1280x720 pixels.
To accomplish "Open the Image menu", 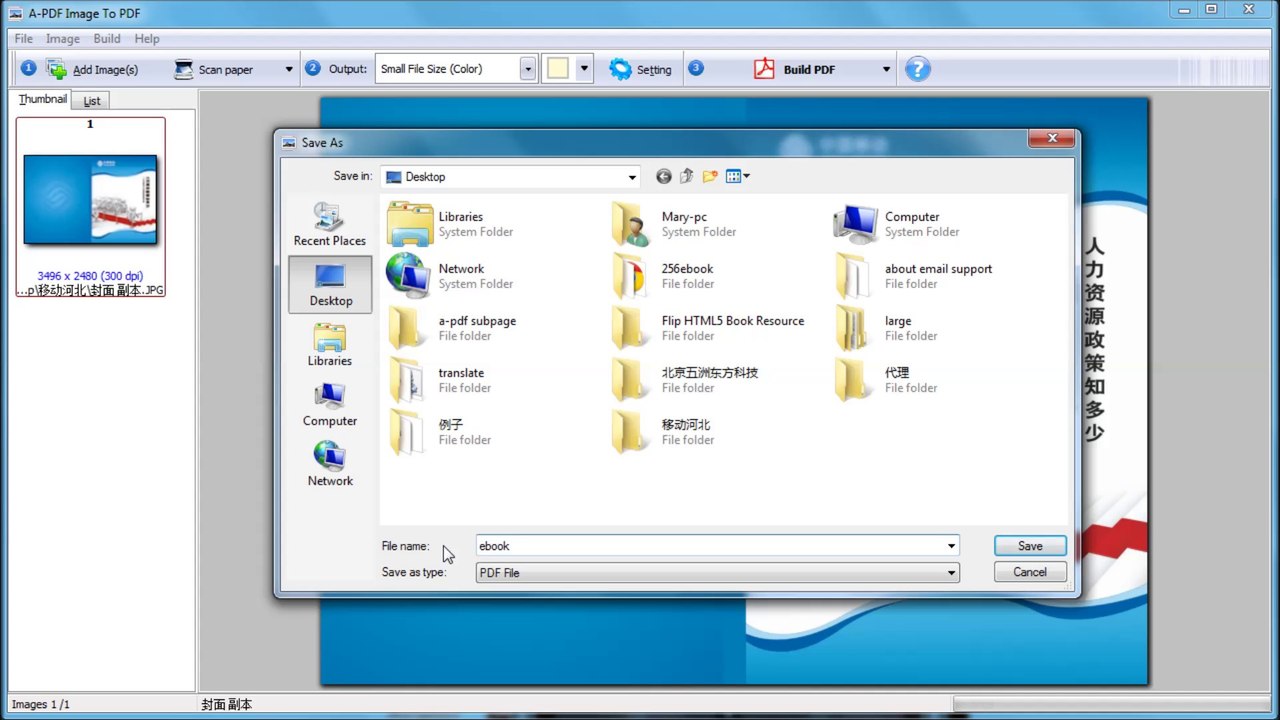I will pos(63,38).
